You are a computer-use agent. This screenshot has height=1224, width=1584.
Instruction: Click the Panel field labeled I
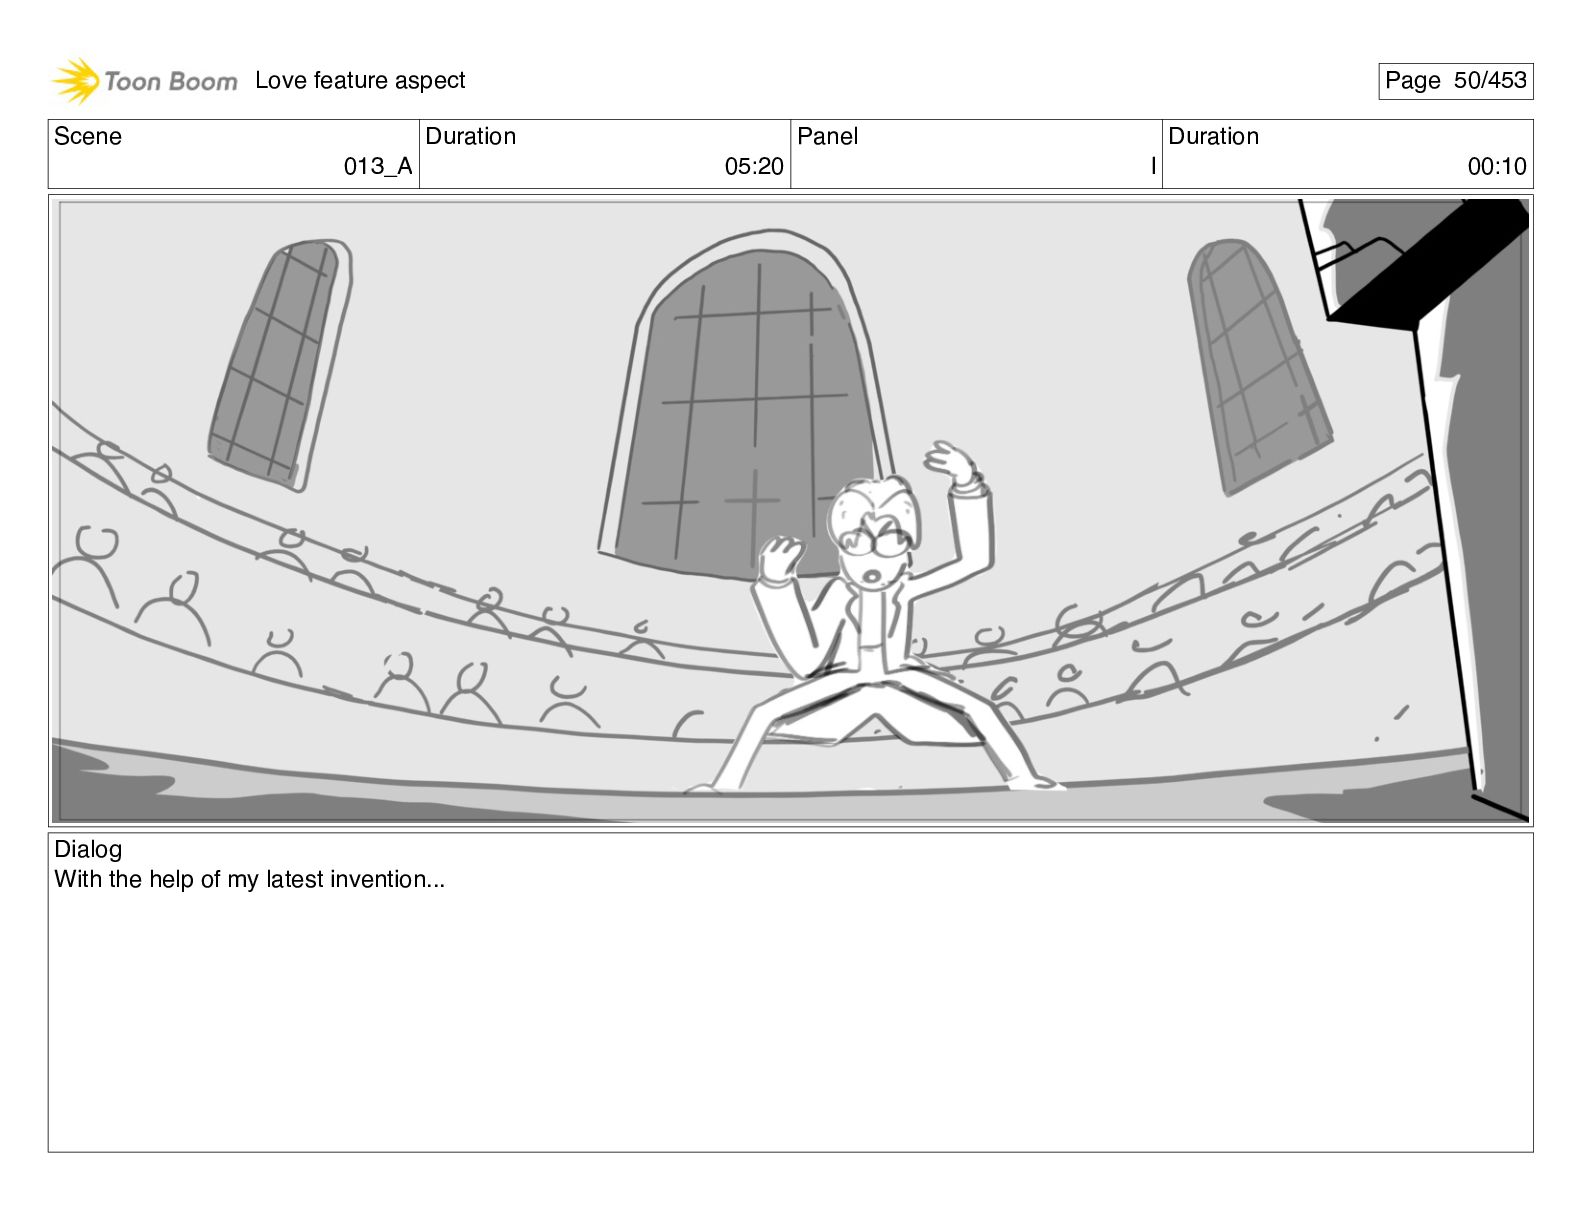976,154
